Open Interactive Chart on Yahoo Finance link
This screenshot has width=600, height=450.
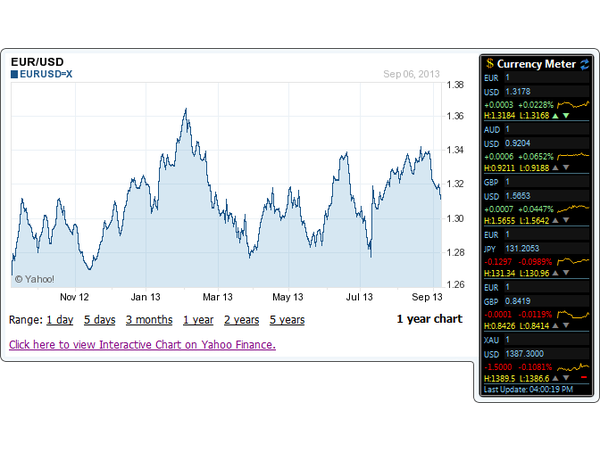(x=142, y=345)
